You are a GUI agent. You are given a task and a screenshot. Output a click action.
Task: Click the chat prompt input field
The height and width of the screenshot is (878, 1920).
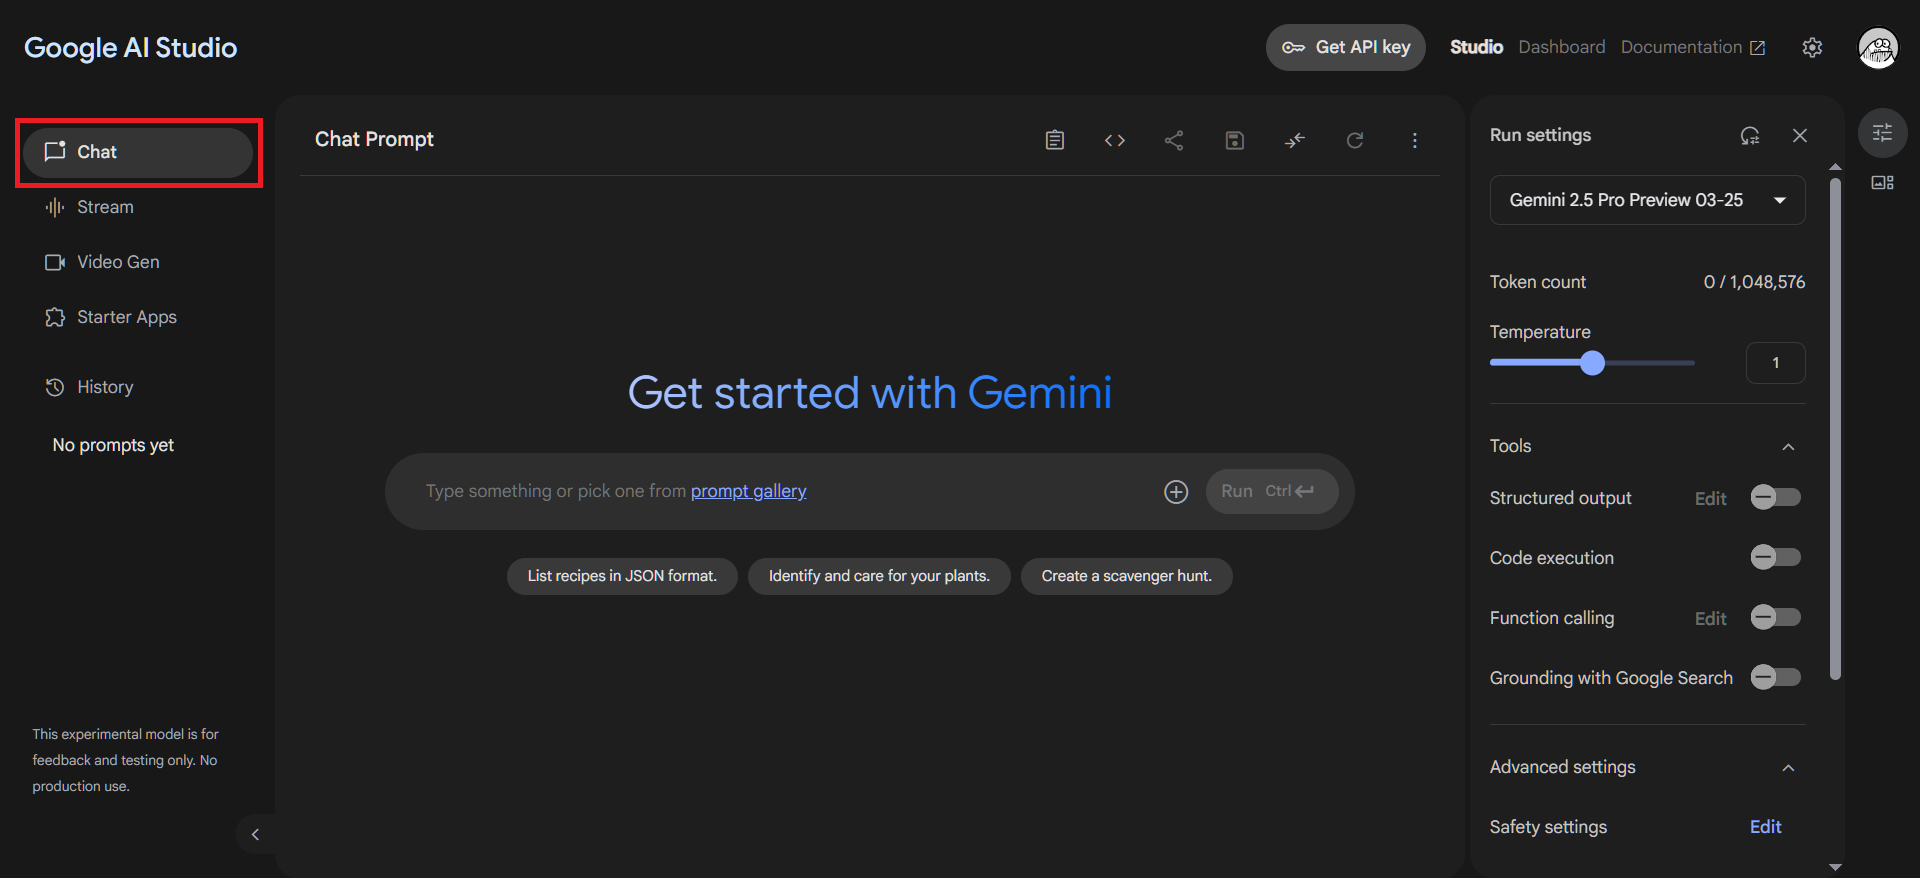click(x=780, y=491)
